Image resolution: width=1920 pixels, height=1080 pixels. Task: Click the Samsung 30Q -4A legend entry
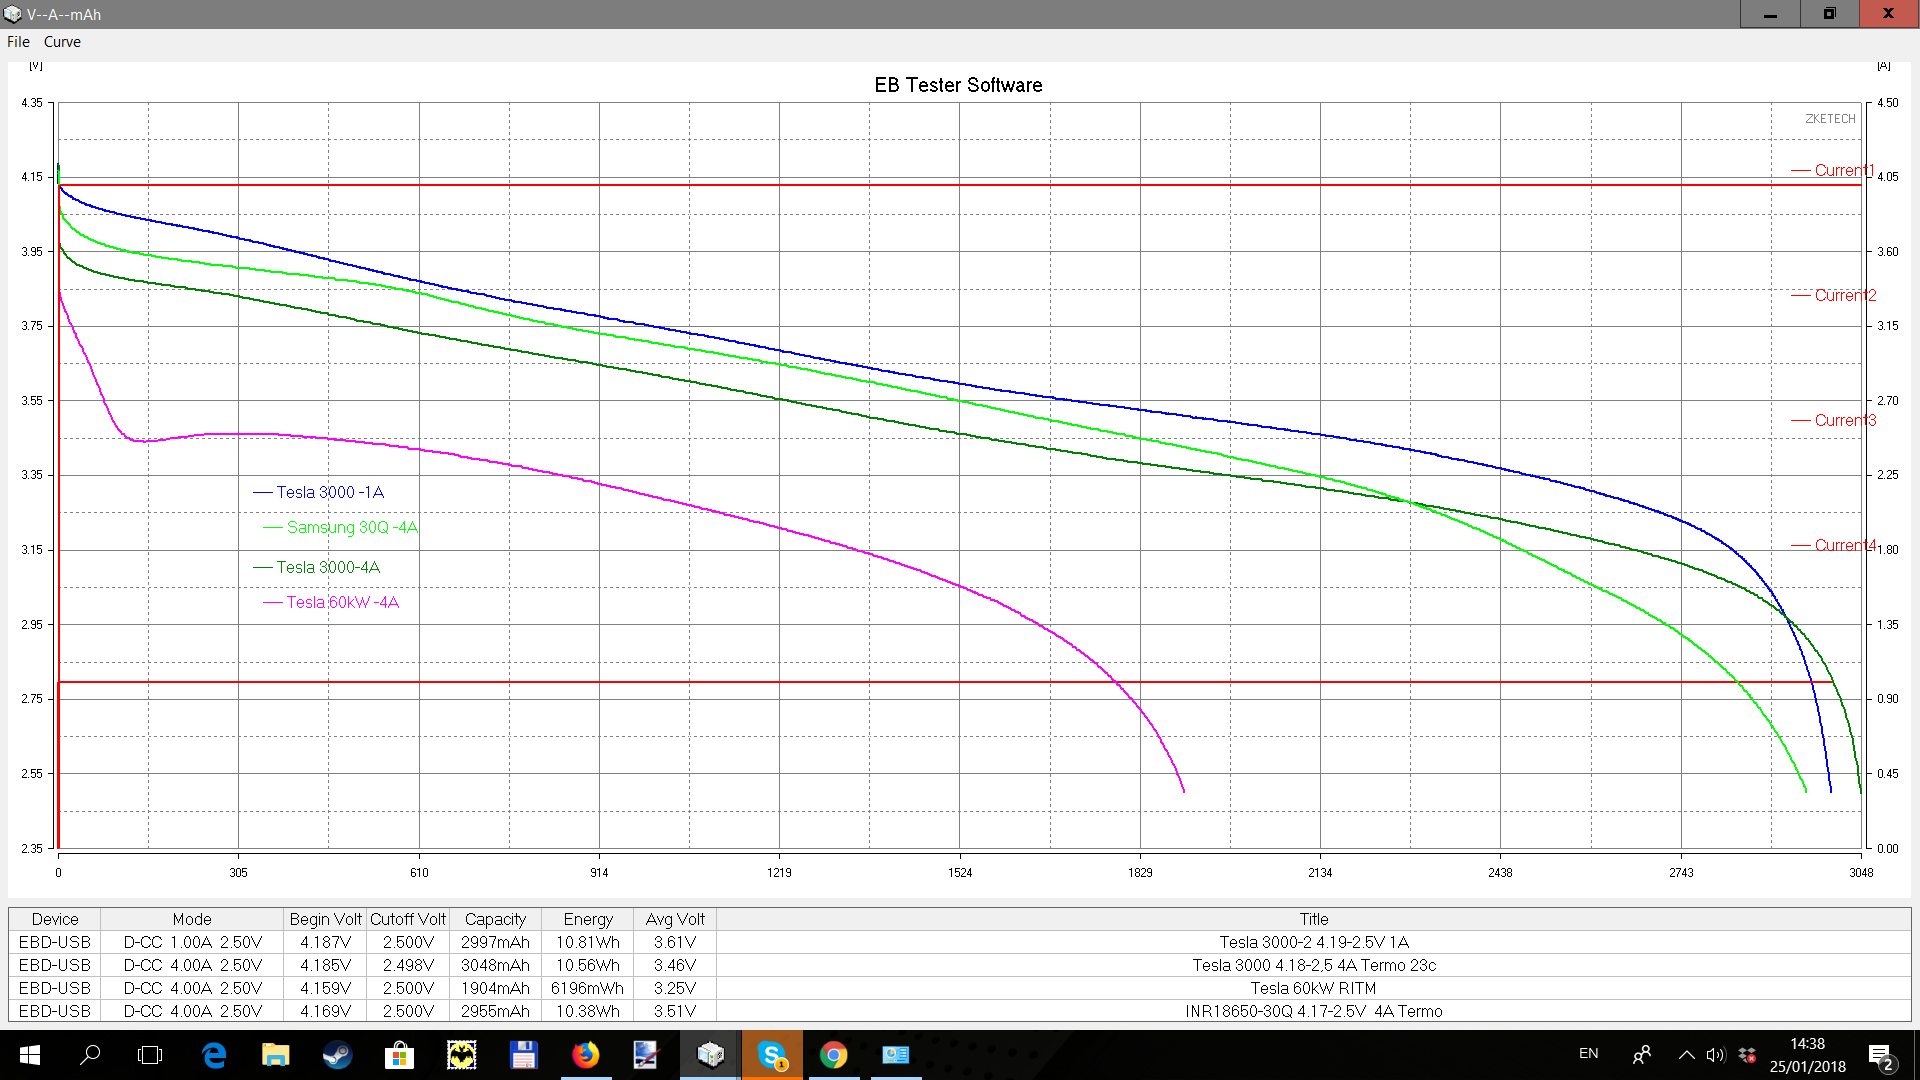click(x=351, y=527)
